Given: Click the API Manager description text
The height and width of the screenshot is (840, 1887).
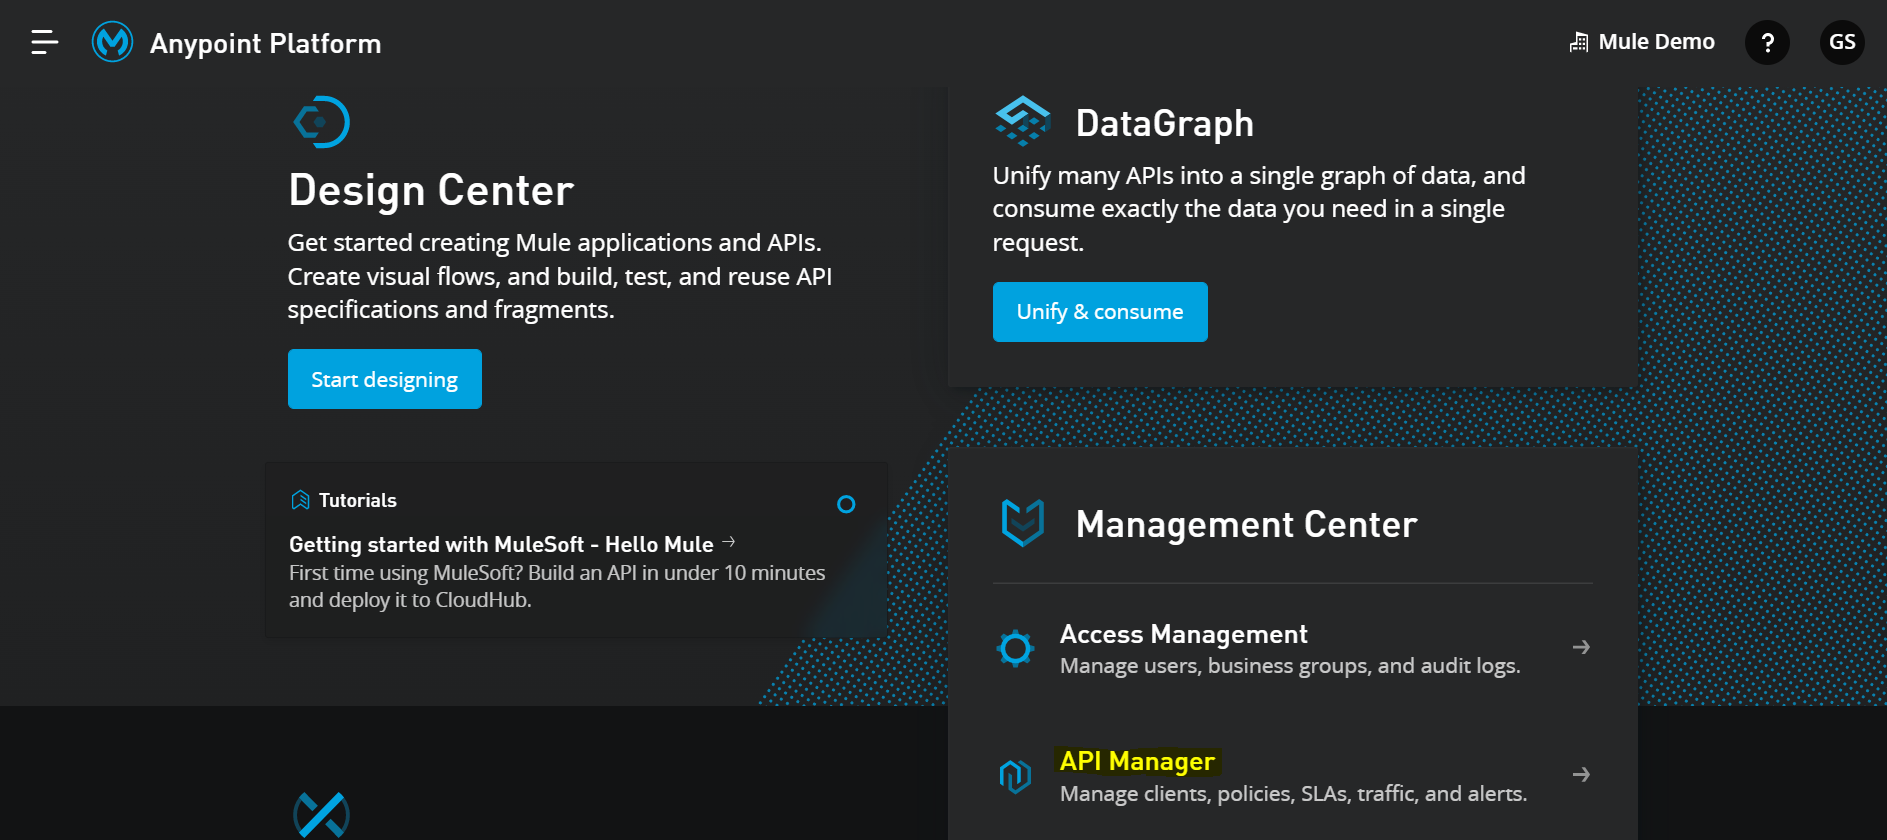Looking at the screenshot, I should (x=1293, y=794).
